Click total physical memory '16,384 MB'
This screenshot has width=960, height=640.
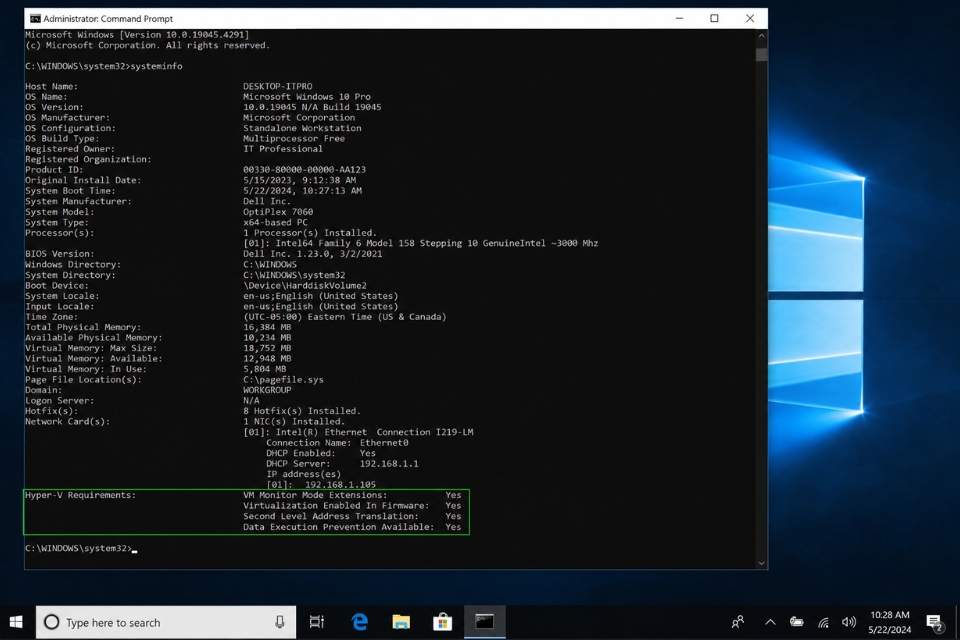pos(267,327)
